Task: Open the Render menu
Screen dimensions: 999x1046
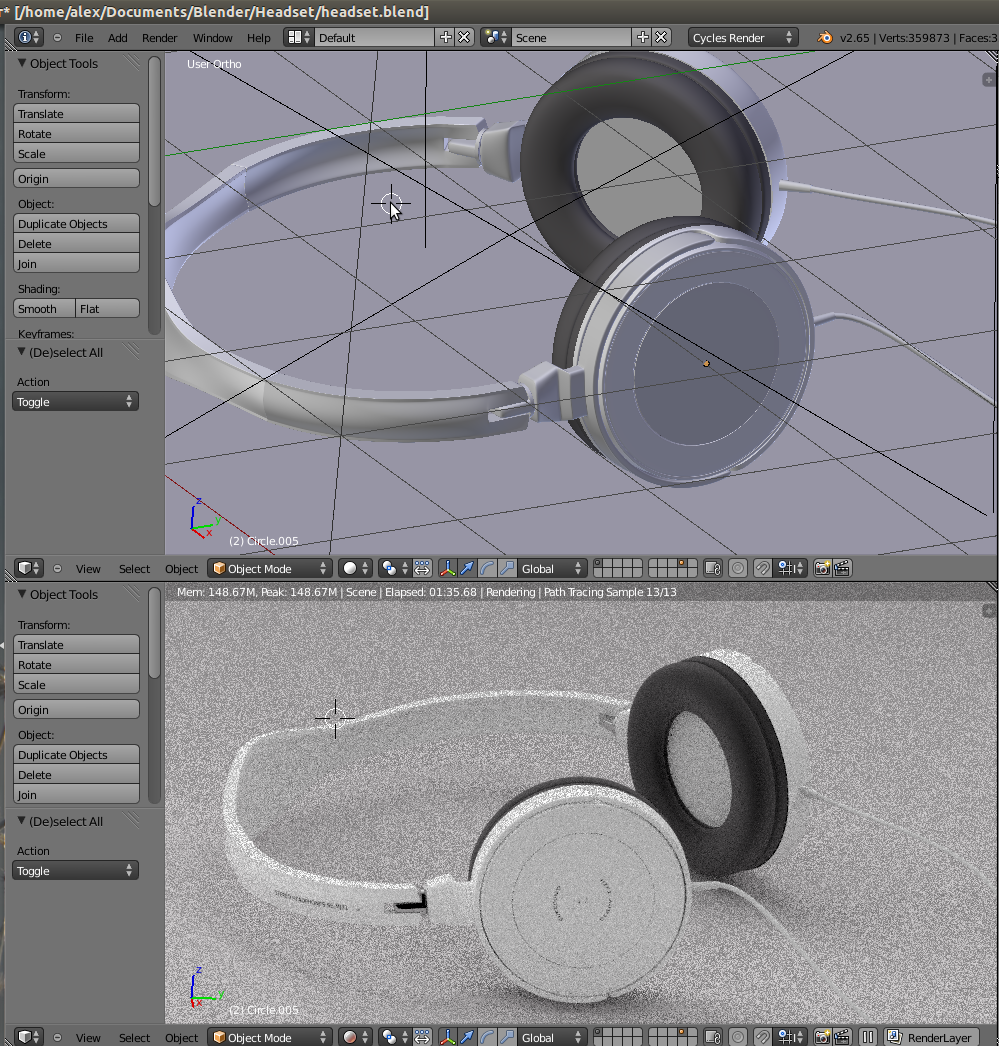Action: click(x=159, y=37)
